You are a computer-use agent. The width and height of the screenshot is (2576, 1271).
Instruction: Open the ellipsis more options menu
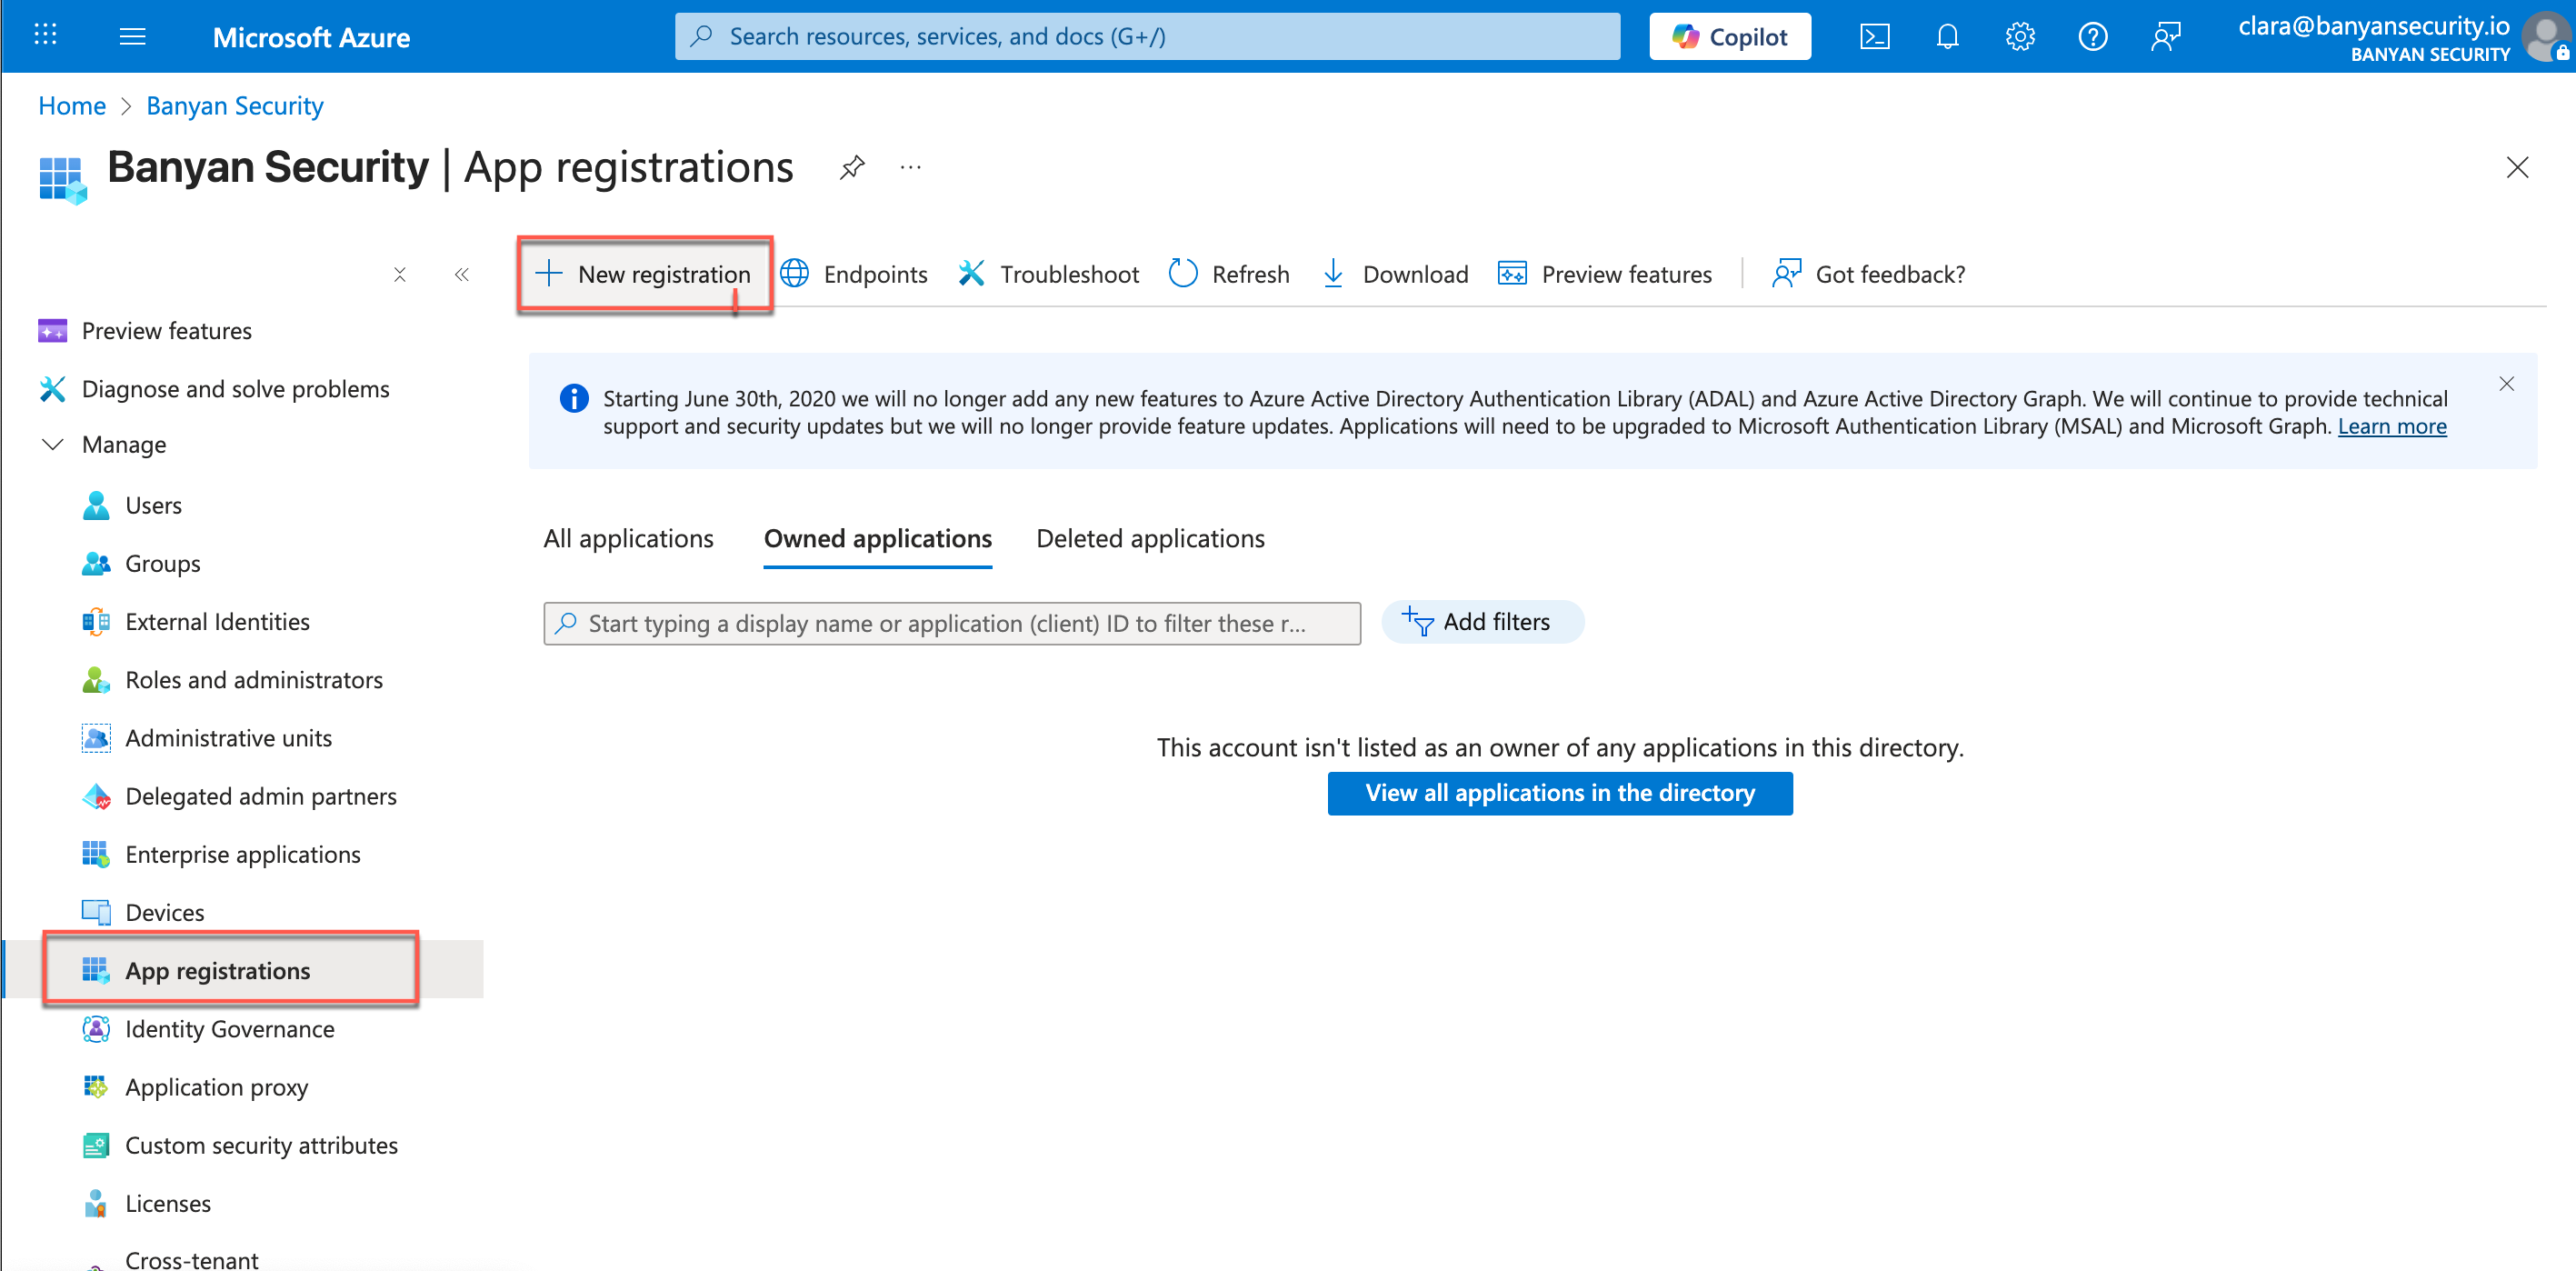910,167
